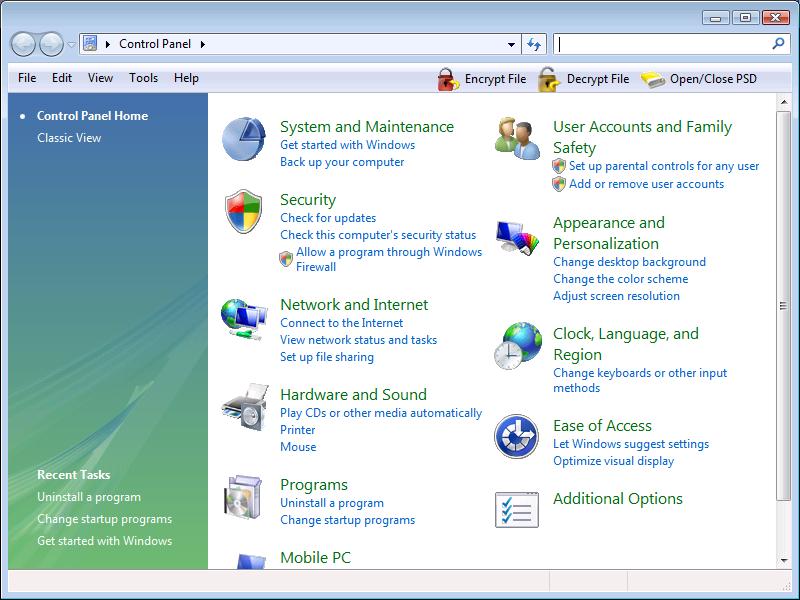Open Set up file sharing
This screenshot has height=600, width=800.
point(327,357)
